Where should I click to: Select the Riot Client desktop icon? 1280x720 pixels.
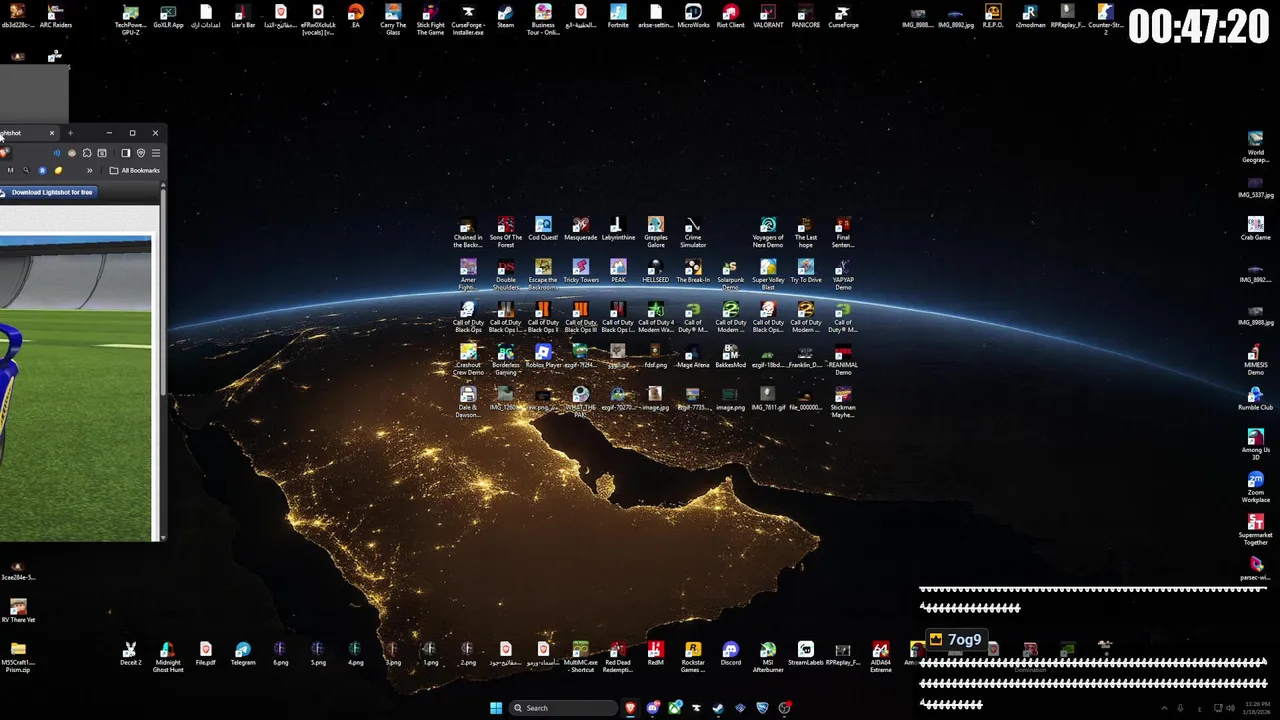731,16
